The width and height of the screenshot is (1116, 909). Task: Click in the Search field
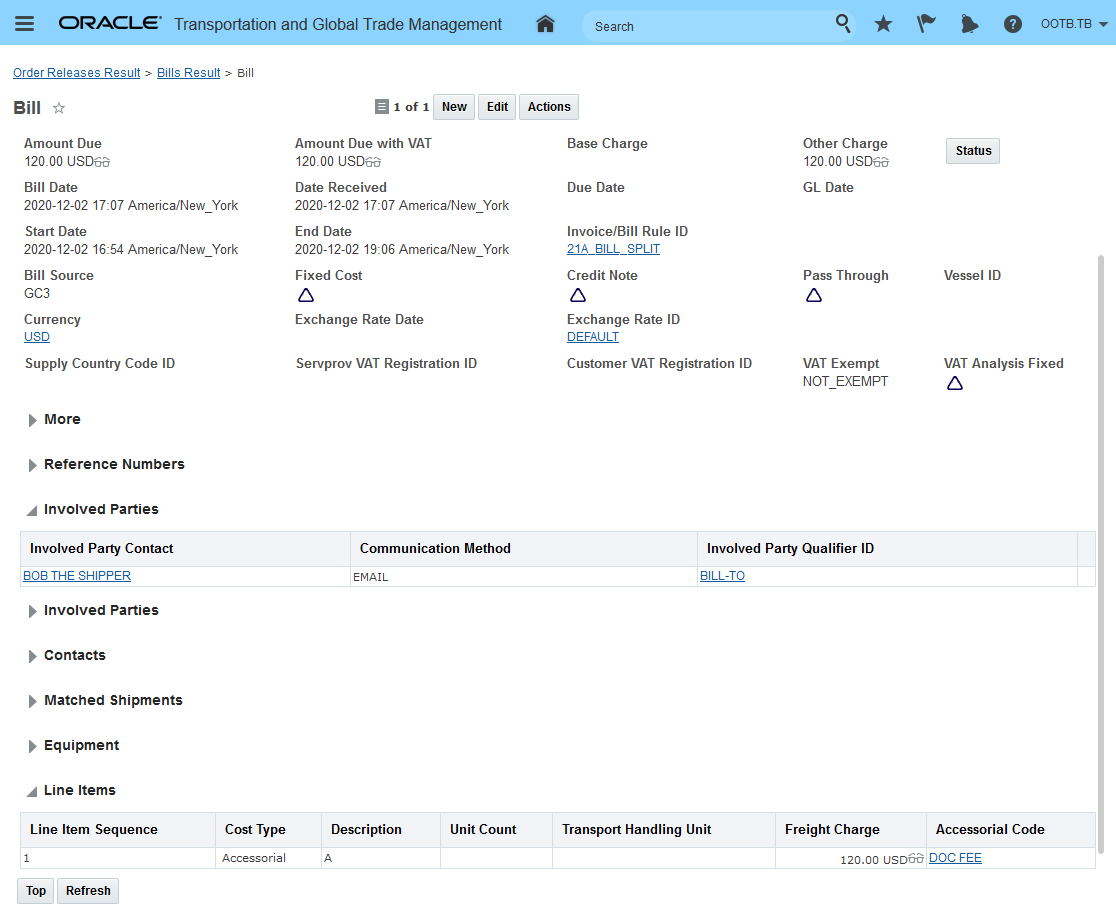point(710,26)
